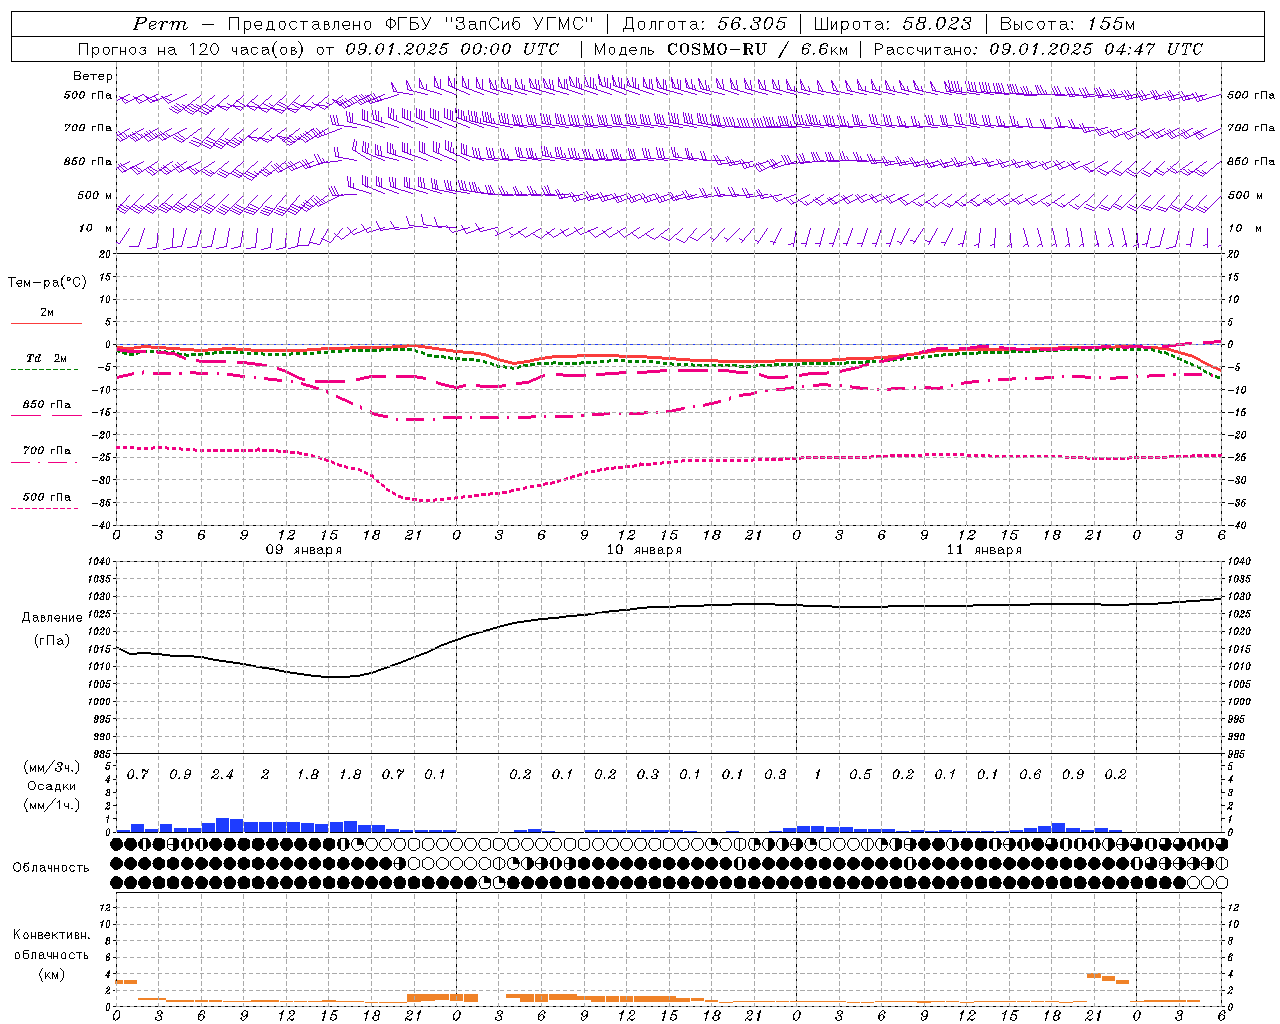Screen dimensions: 1280x1024
Task: Click the Облачность row label
Action: tap(51, 868)
